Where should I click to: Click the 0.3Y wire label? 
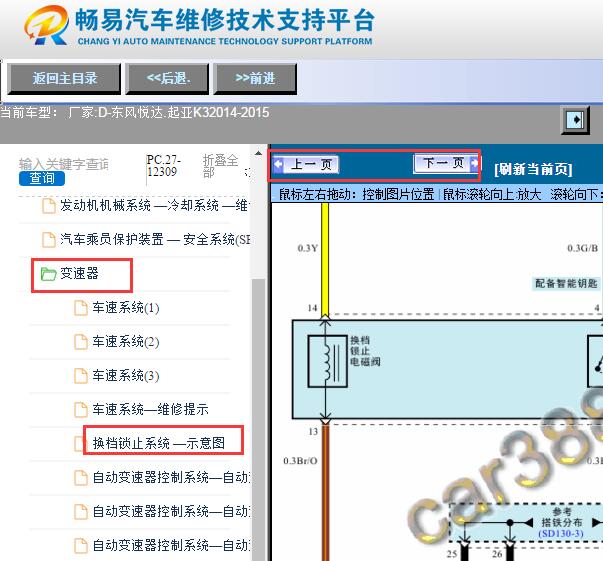coord(308,248)
